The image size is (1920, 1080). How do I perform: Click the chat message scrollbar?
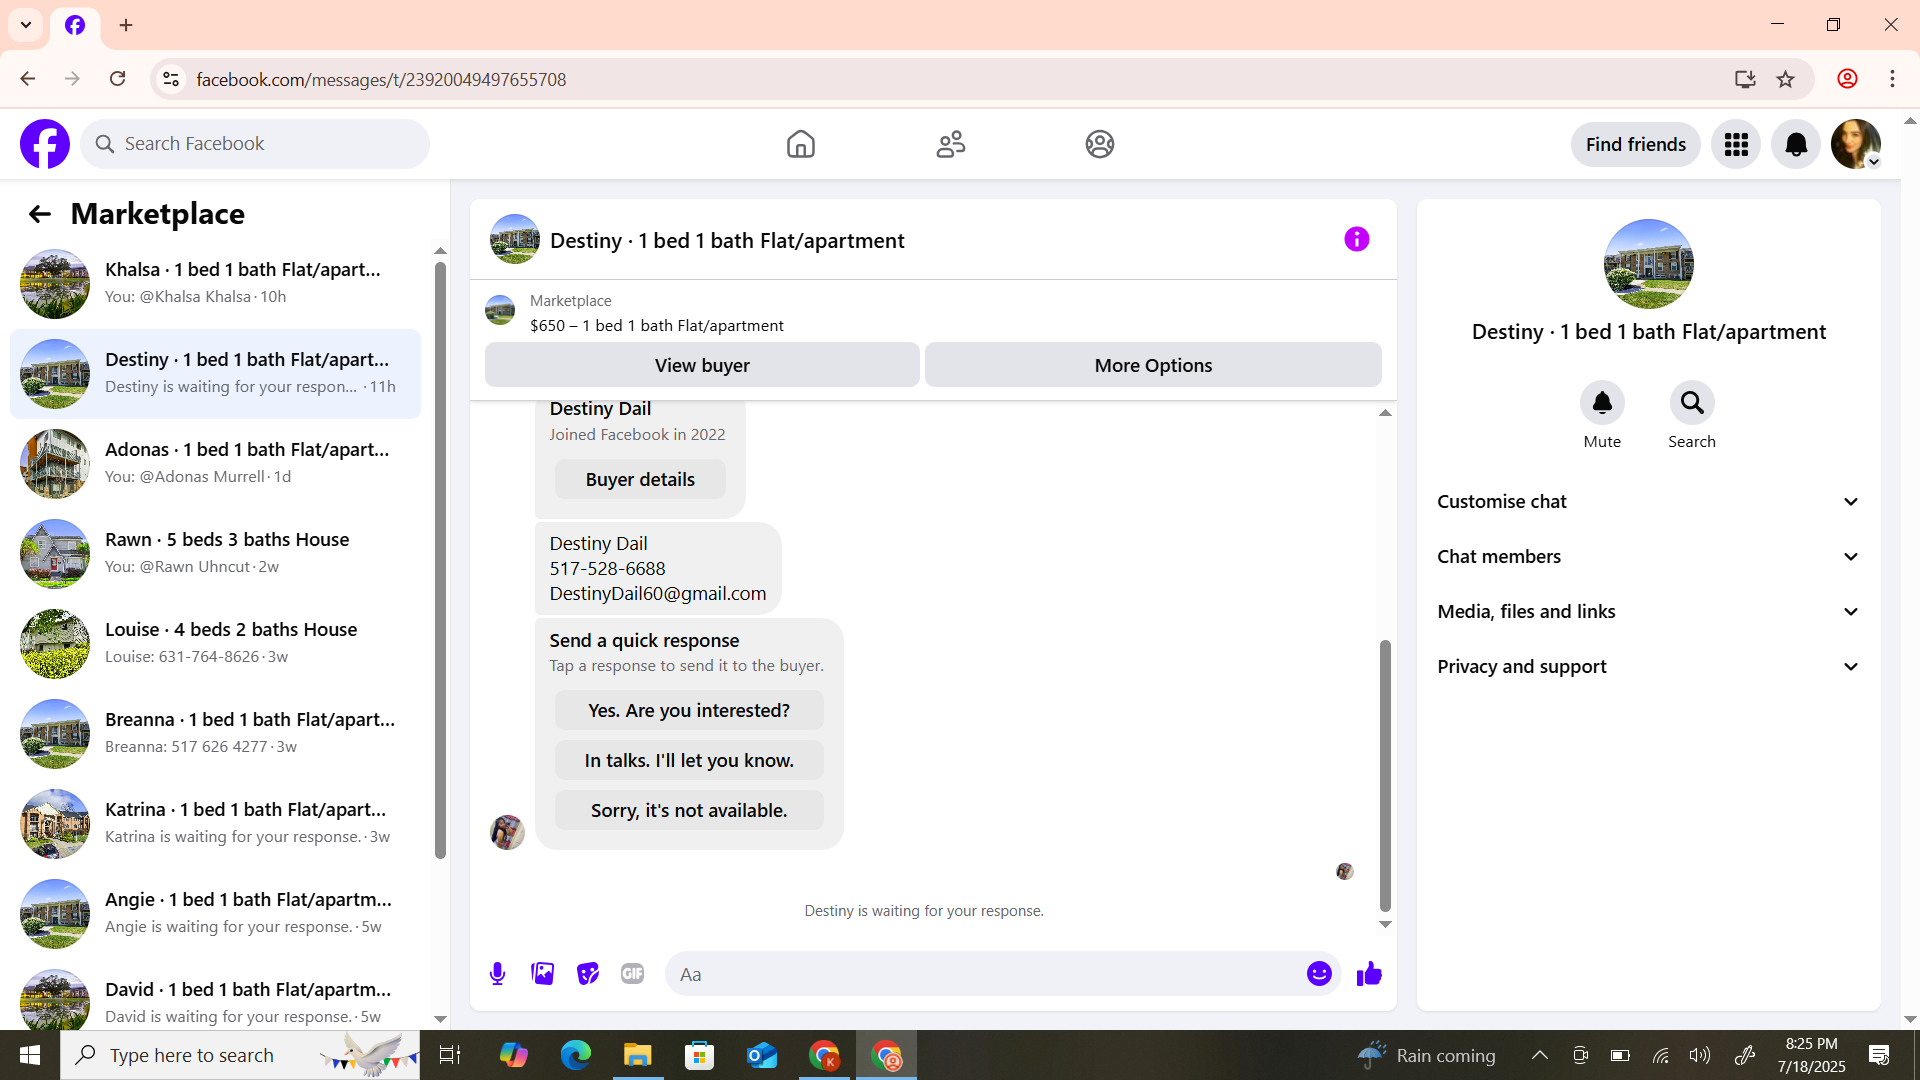pos(1385,775)
